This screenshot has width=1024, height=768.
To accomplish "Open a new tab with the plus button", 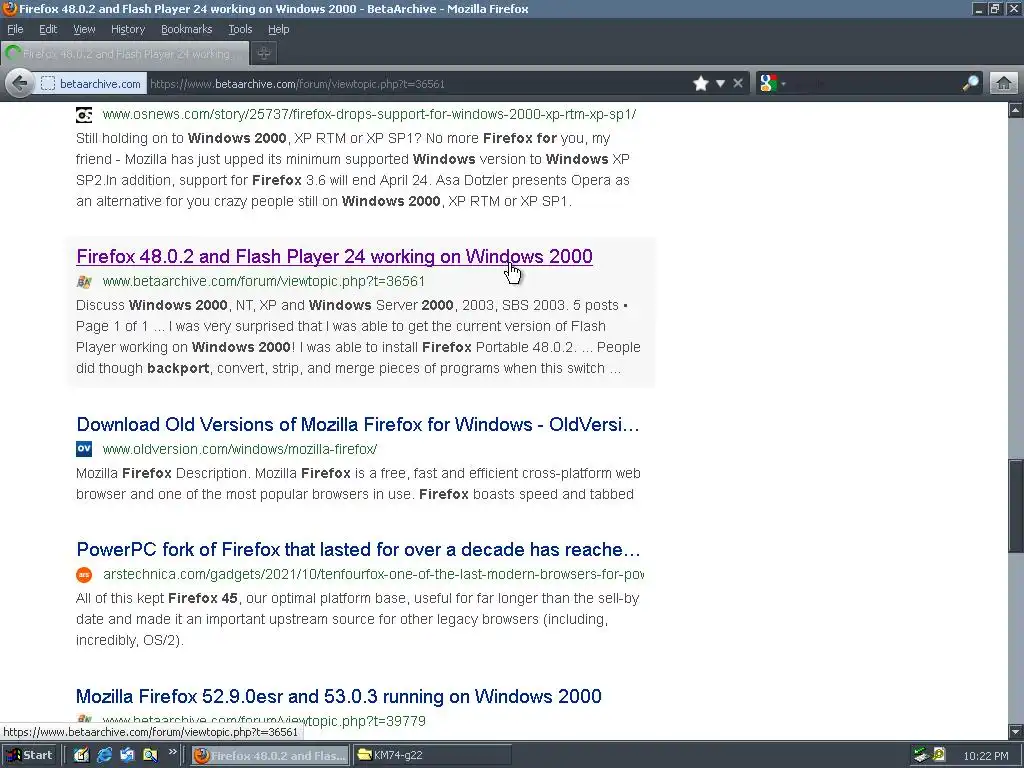I will [264, 54].
